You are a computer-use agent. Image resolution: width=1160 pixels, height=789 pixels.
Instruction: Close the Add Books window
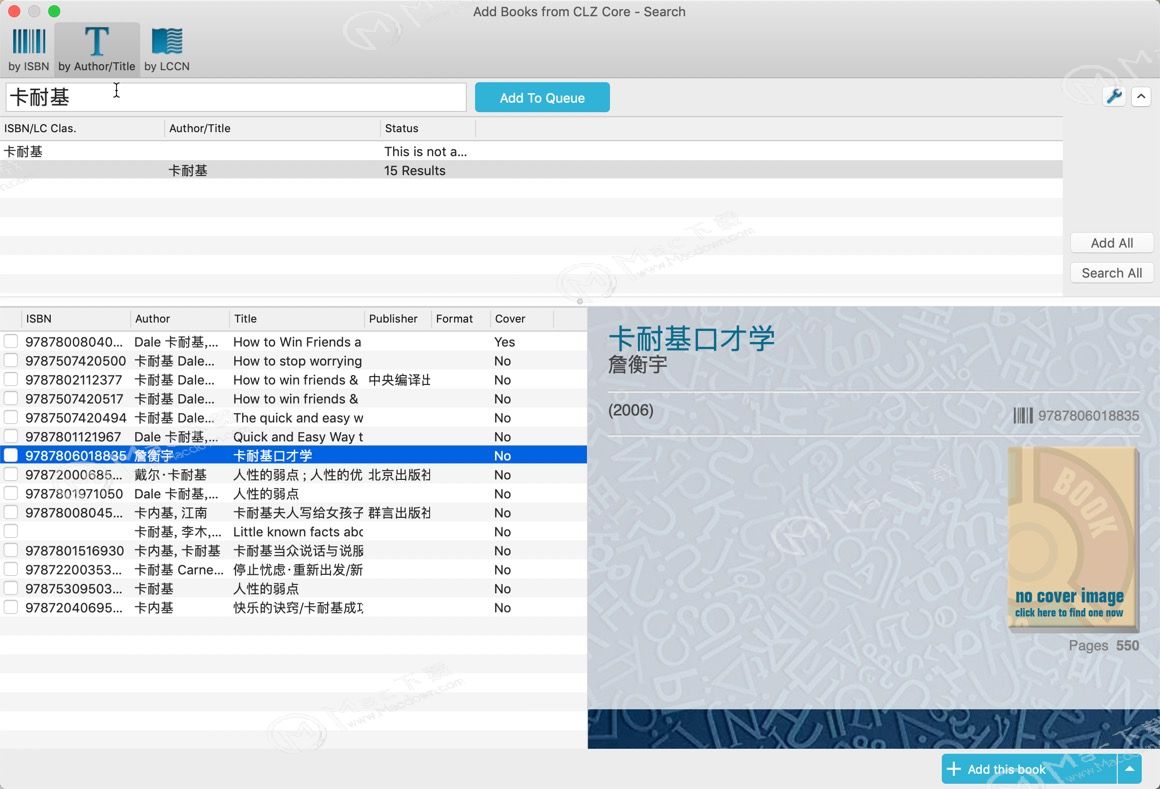(14, 11)
